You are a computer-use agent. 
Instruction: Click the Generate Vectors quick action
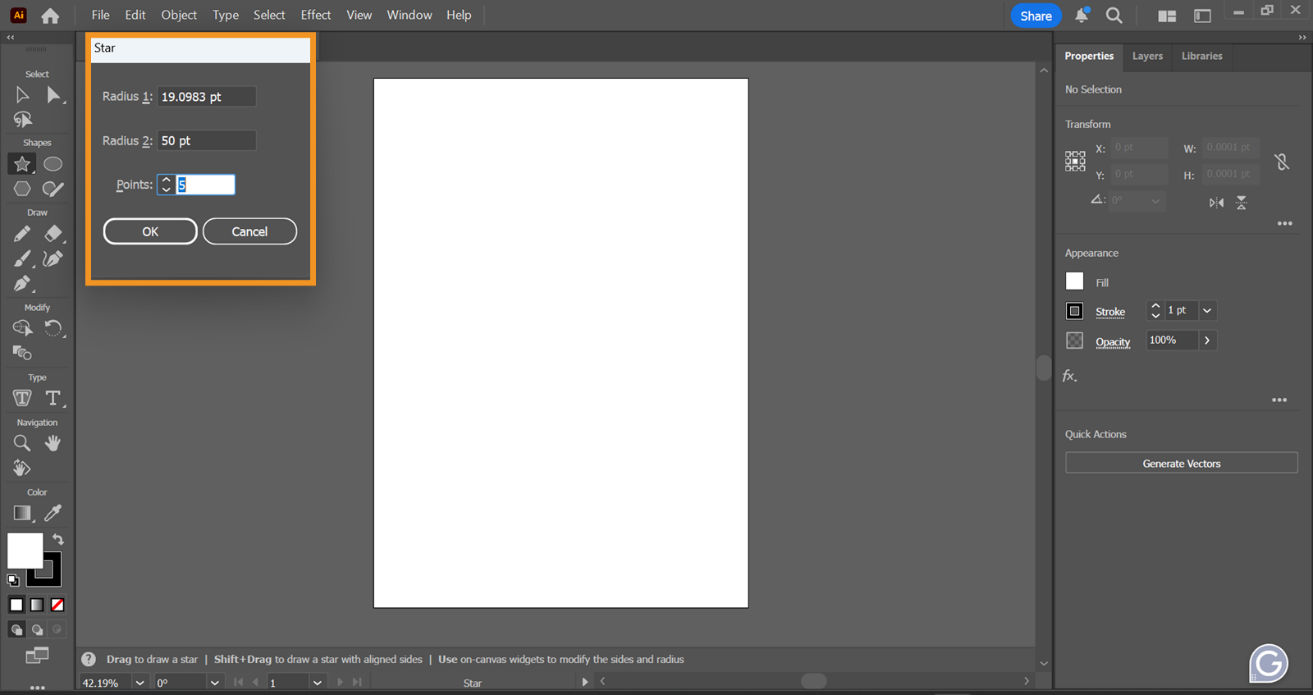[x=1180, y=462]
